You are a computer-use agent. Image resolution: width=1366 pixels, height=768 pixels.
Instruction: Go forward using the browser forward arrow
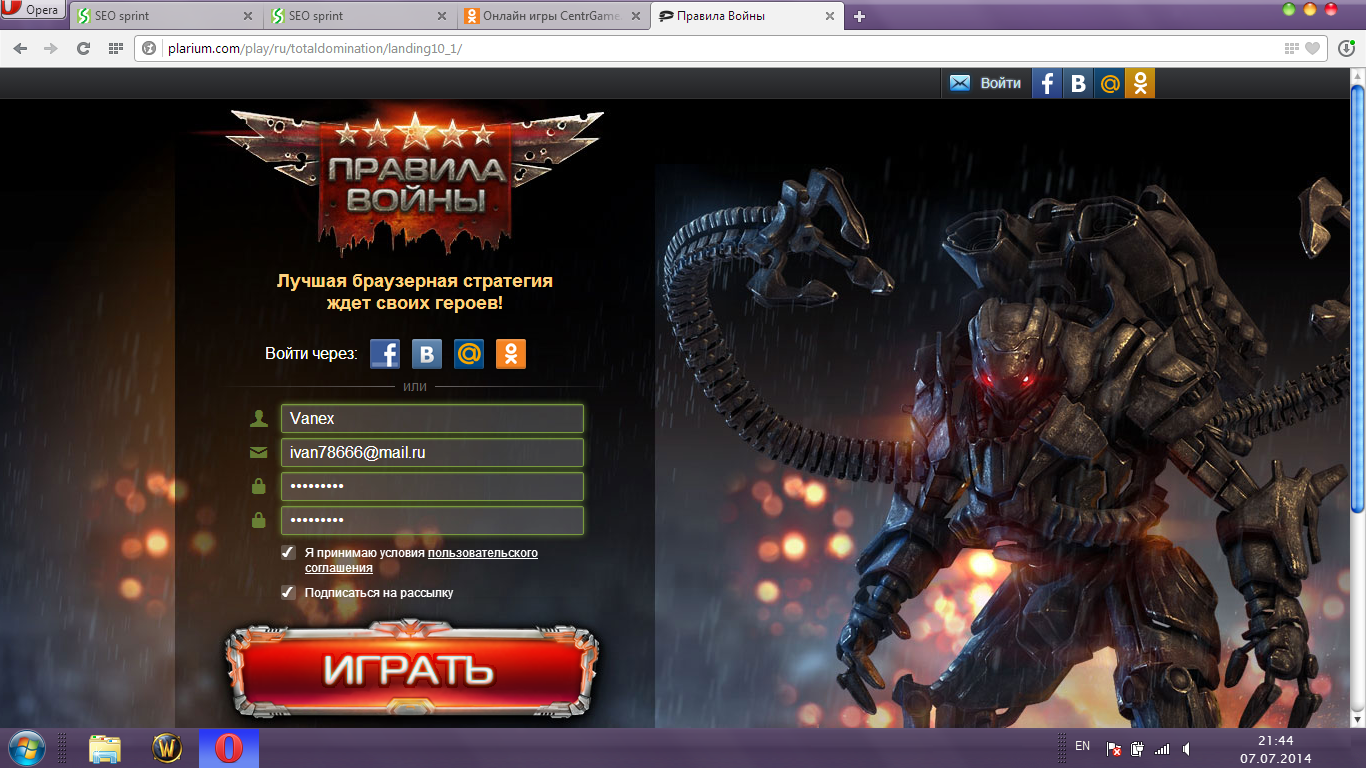pyautogui.click(x=51, y=48)
